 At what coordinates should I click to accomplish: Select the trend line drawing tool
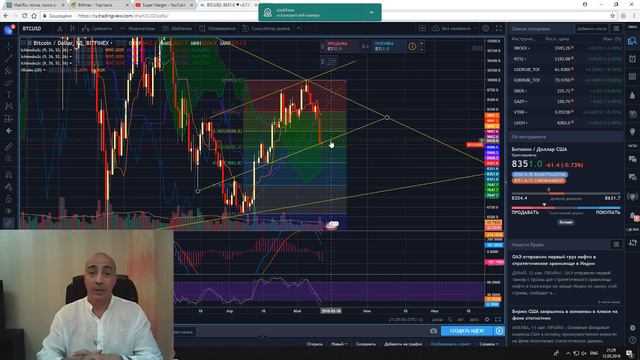point(9,58)
